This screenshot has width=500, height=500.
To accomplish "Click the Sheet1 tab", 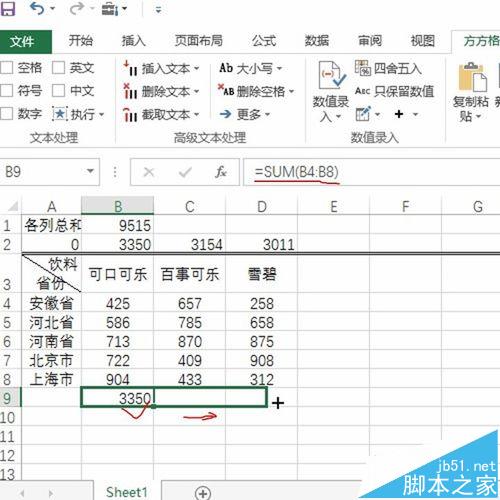I will tap(127, 492).
